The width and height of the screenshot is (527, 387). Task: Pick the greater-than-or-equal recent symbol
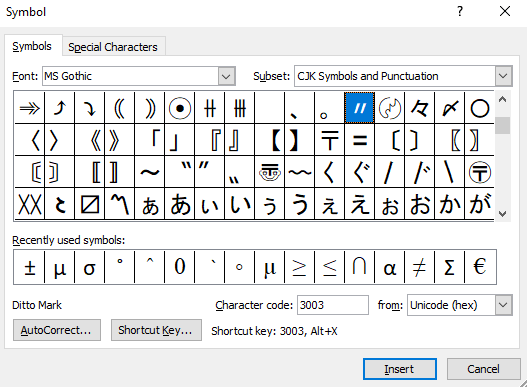299,267
